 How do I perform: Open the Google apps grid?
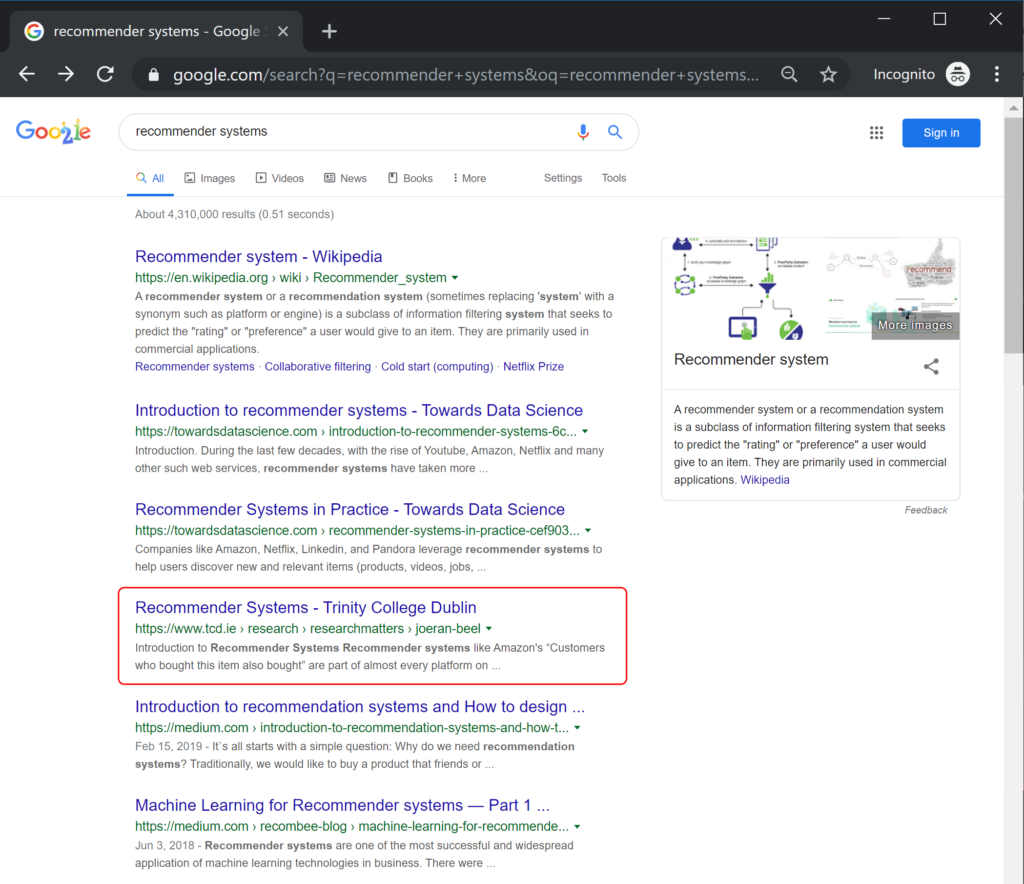876,133
